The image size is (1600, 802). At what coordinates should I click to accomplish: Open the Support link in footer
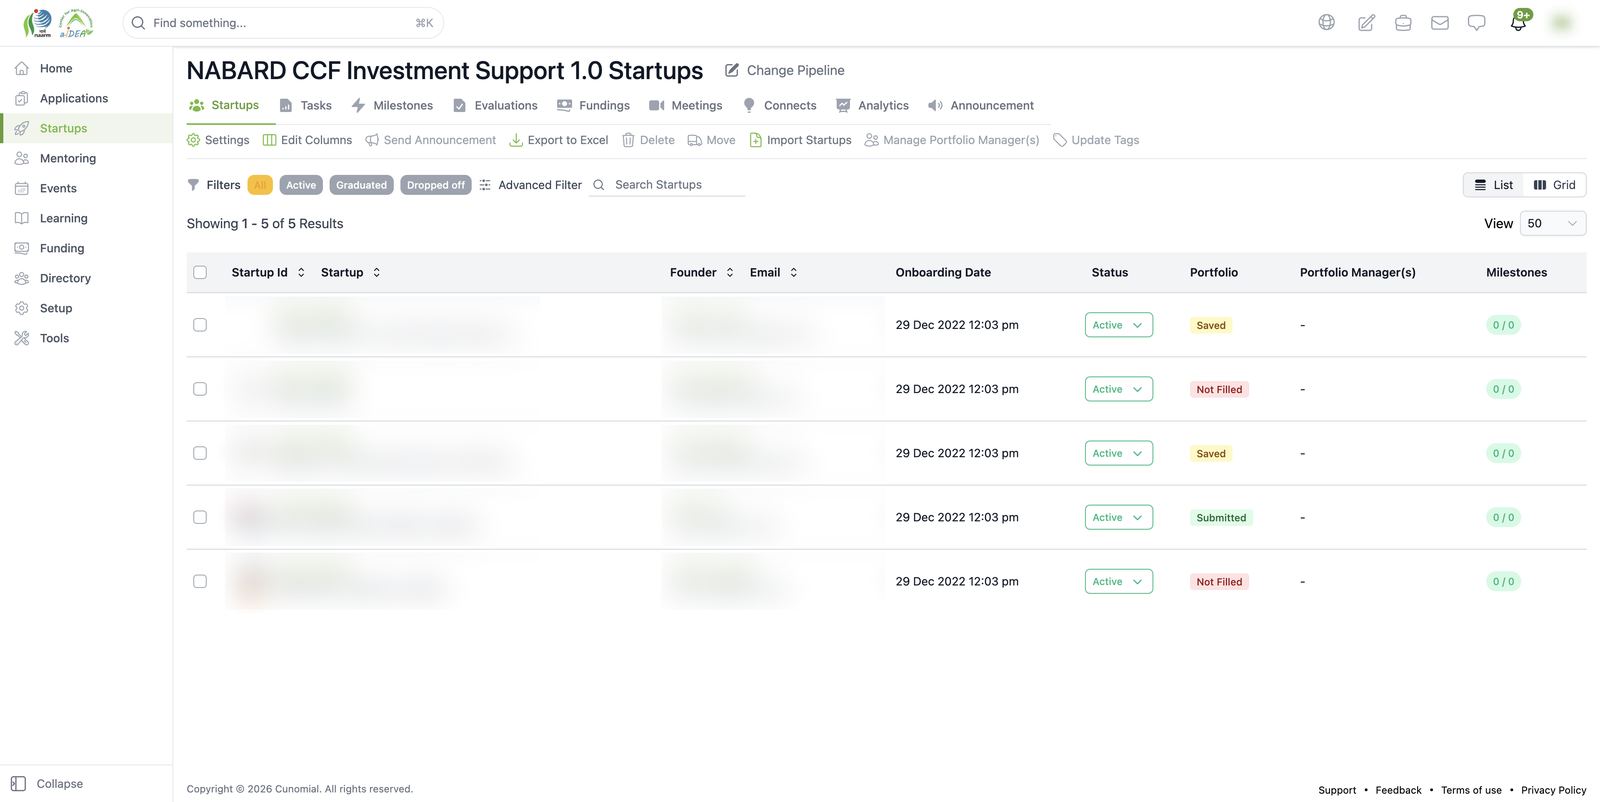click(1337, 790)
